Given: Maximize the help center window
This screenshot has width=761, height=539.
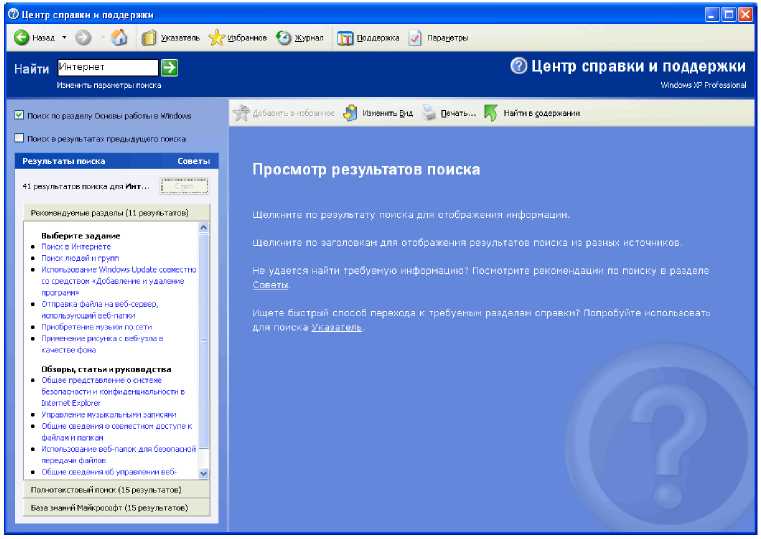Looking at the screenshot, I should pyautogui.click(x=728, y=15).
